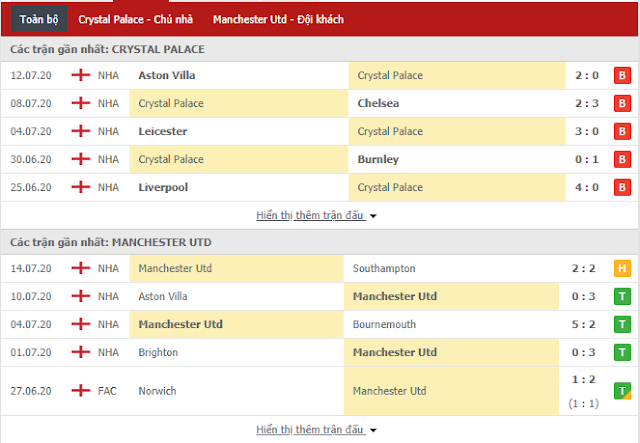Click the 2 : 3 score for Chelsea match
The width and height of the screenshot is (640, 443).
[587, 103]
